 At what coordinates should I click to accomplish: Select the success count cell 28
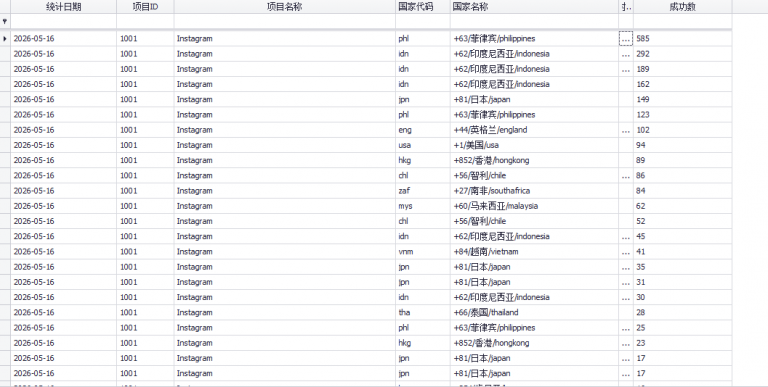[x=683, y=313]
